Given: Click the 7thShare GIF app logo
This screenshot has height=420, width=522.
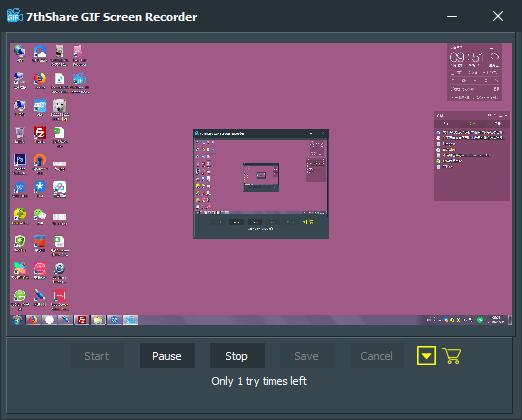Looking at the screenshot, I should click(x=14, y=16).
